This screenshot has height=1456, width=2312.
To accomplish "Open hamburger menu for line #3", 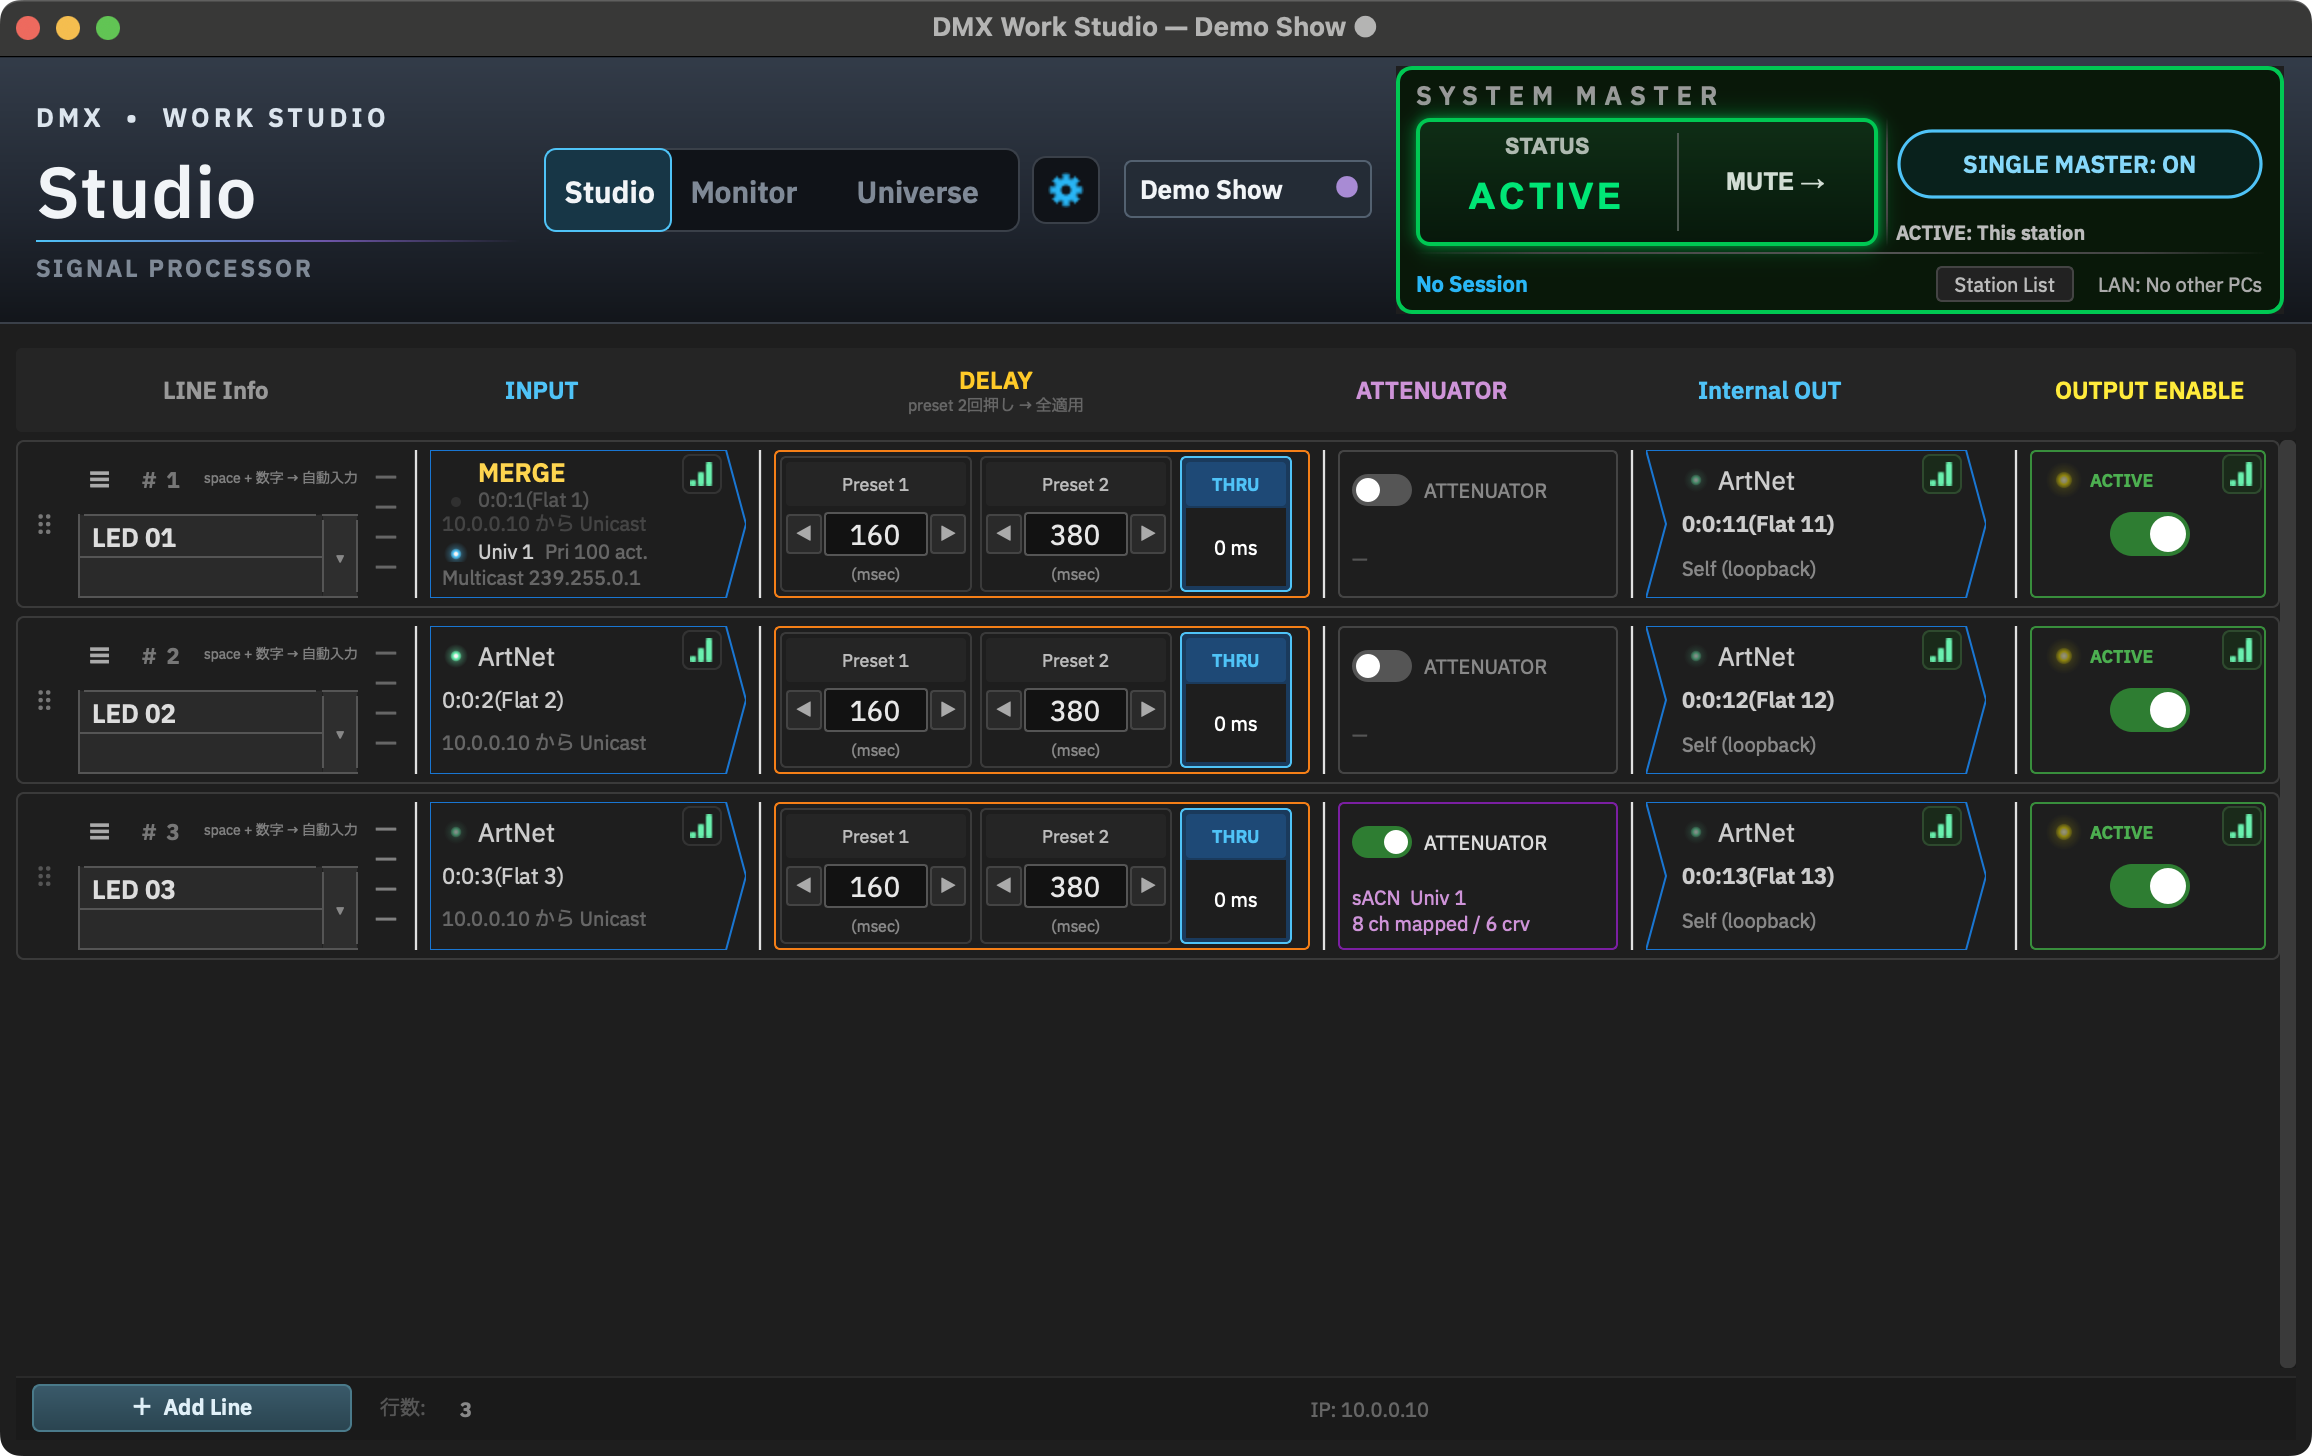I will coord(99,831).
